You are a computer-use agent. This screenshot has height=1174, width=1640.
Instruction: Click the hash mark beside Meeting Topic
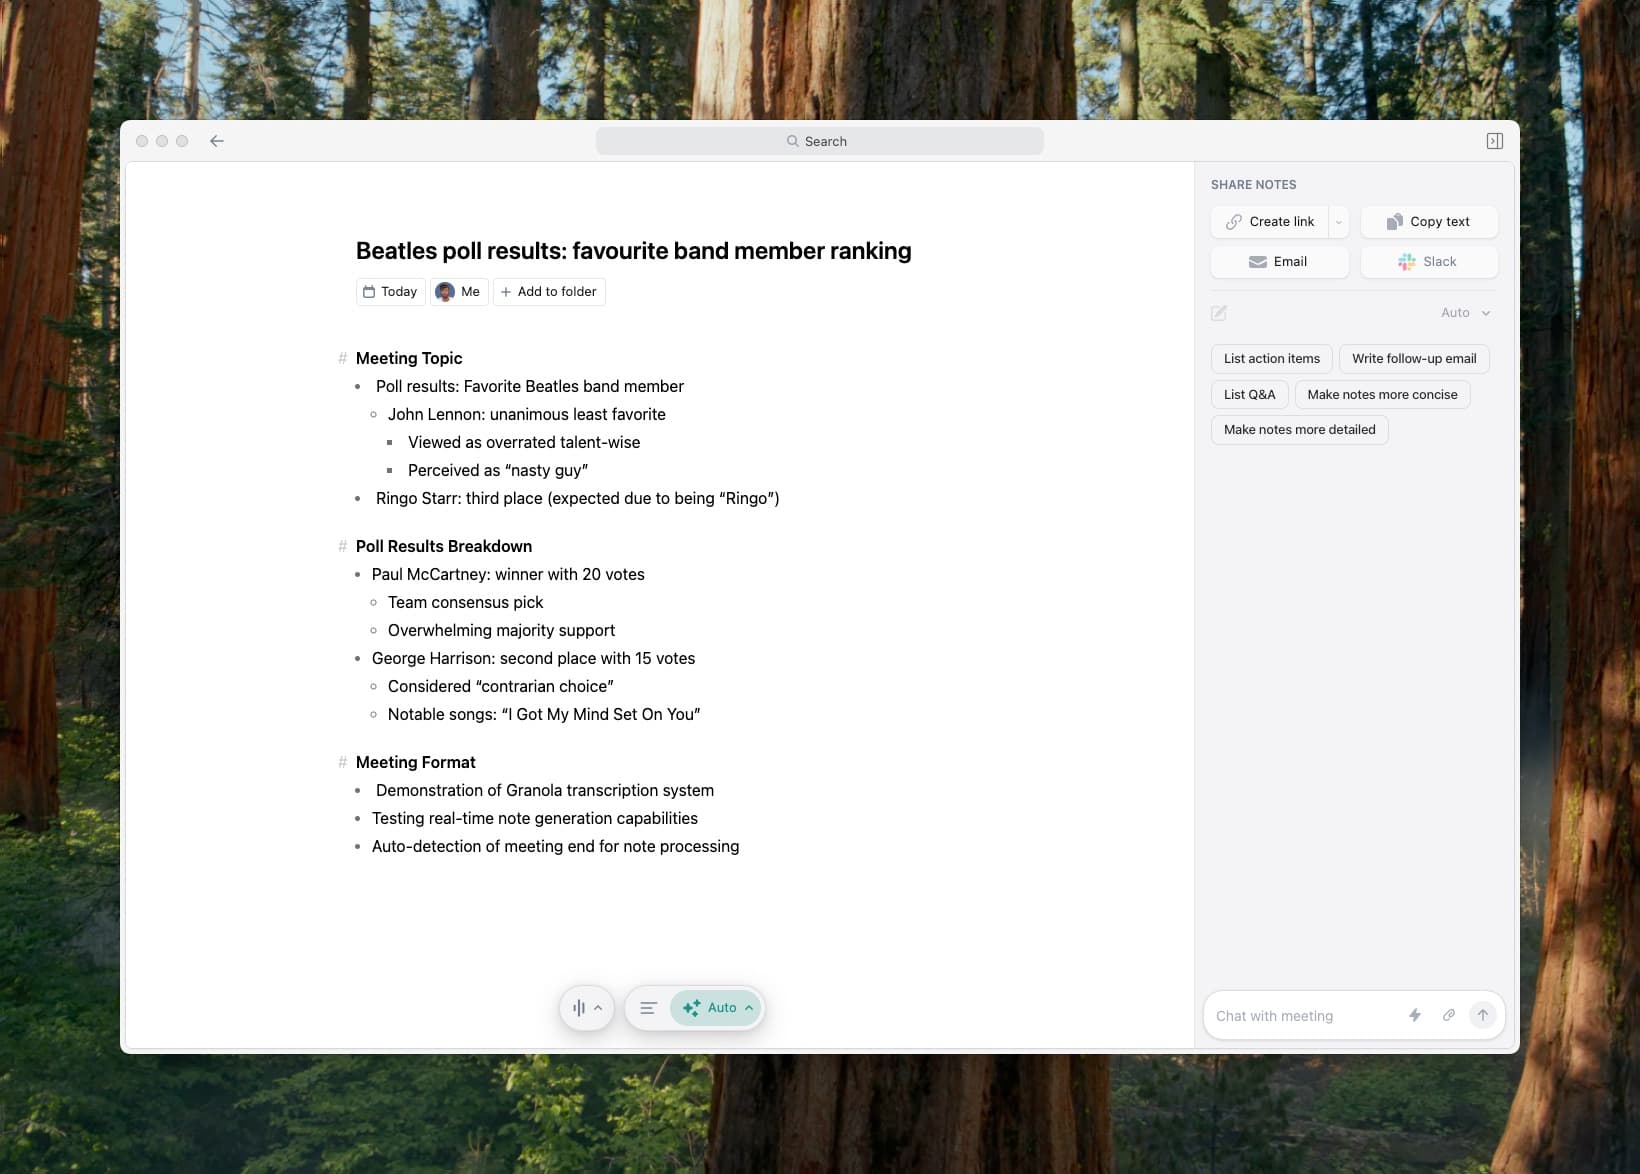342,358
